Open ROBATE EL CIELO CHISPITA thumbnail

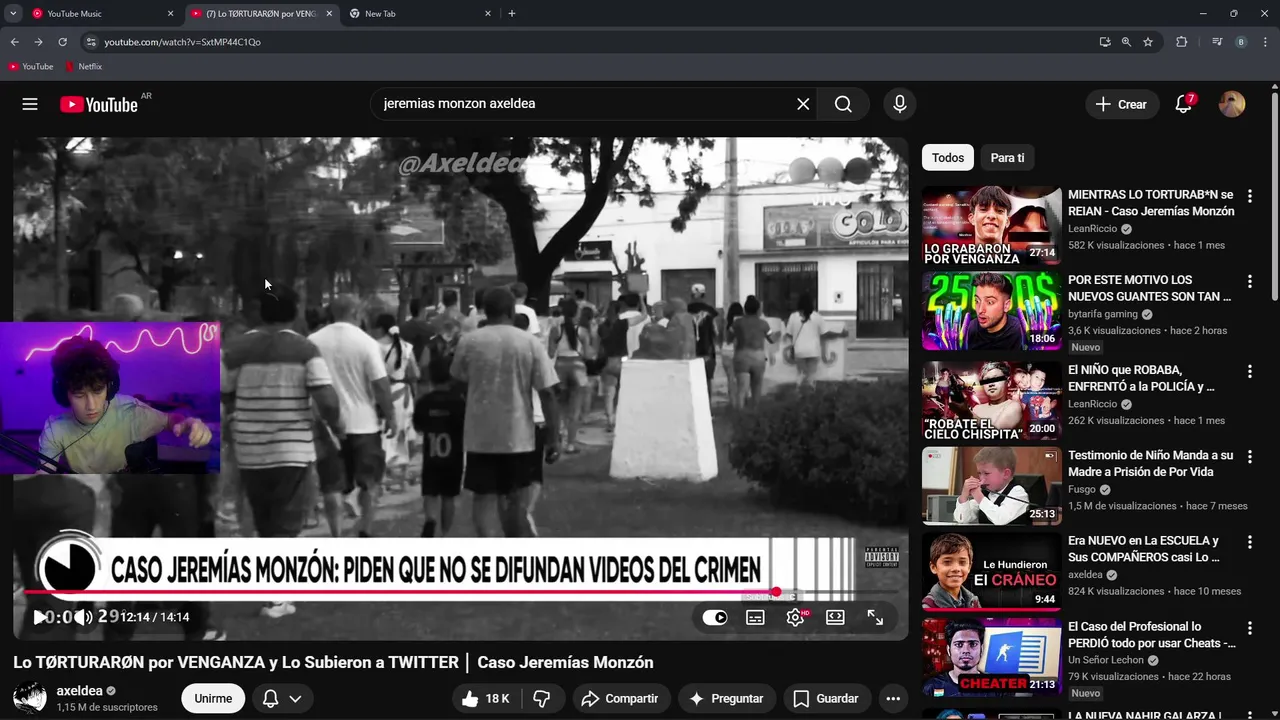(x=991, y=401)
